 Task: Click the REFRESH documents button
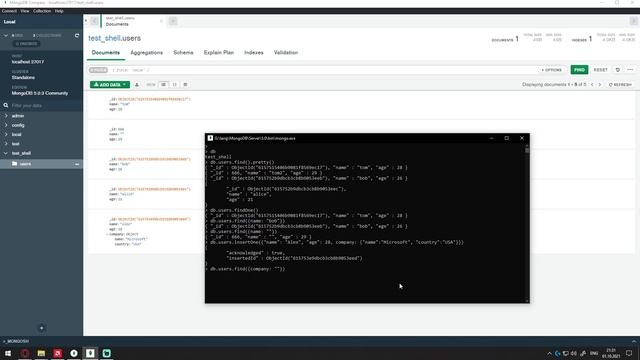[x=620, y=84]
